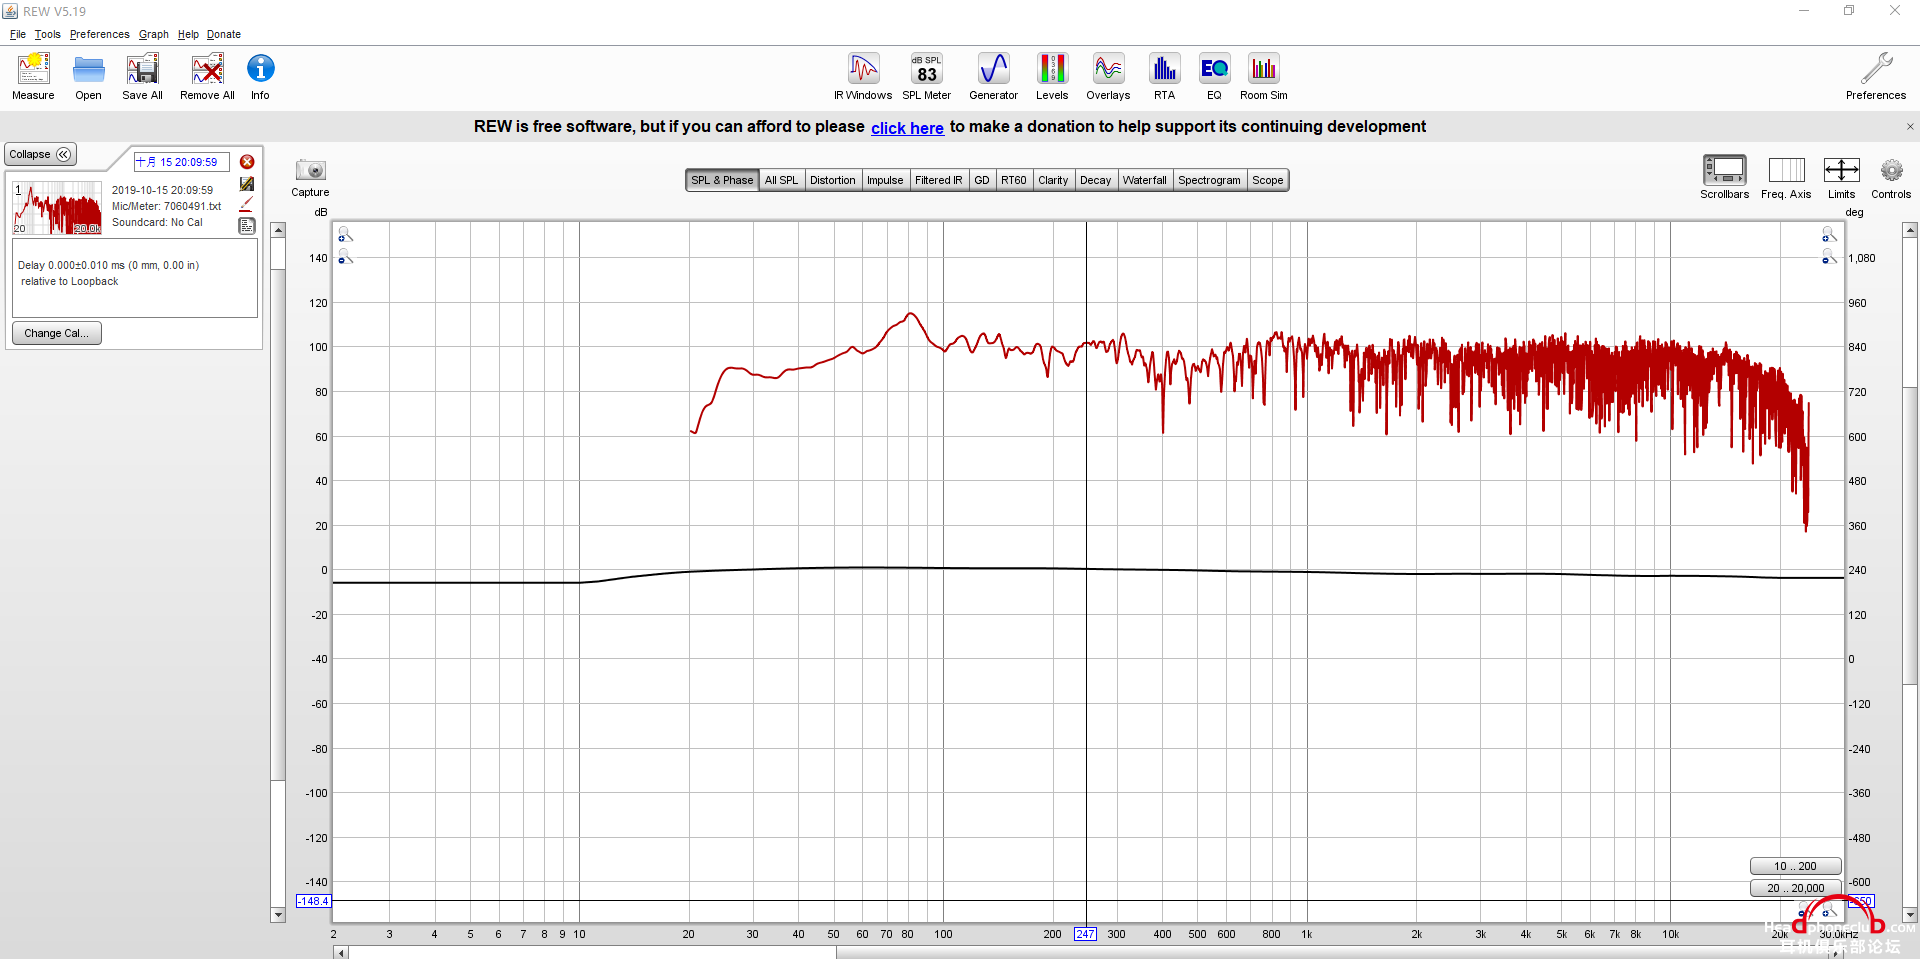The width and height of the screenshot is (1920, 959).
Task: Switch to the GD tab
Action: [982, 180]
